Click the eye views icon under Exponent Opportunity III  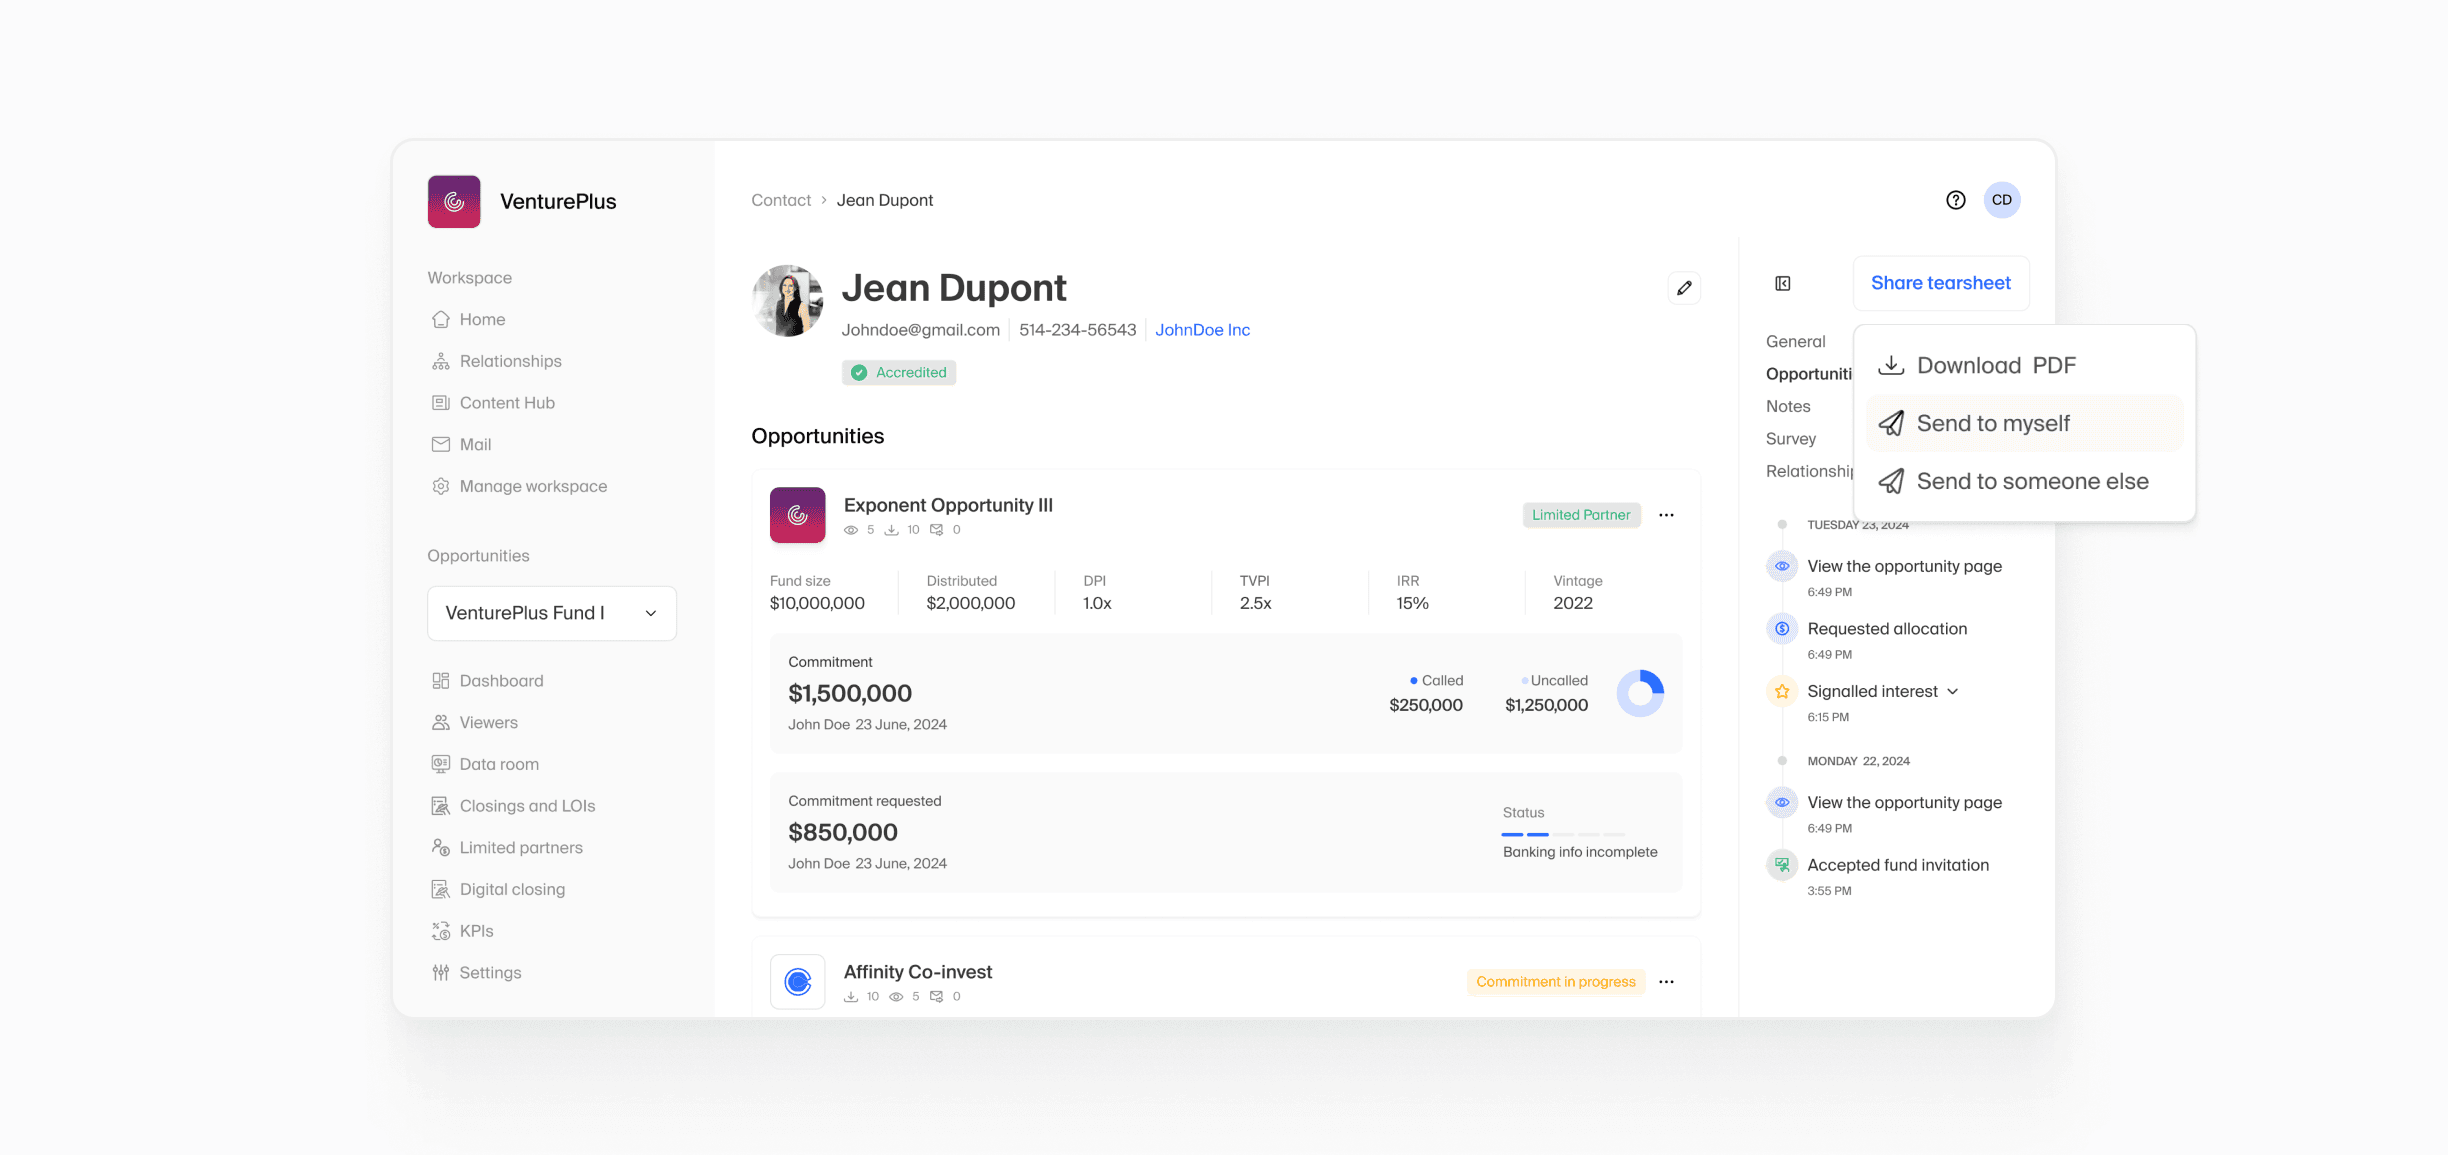851,530
